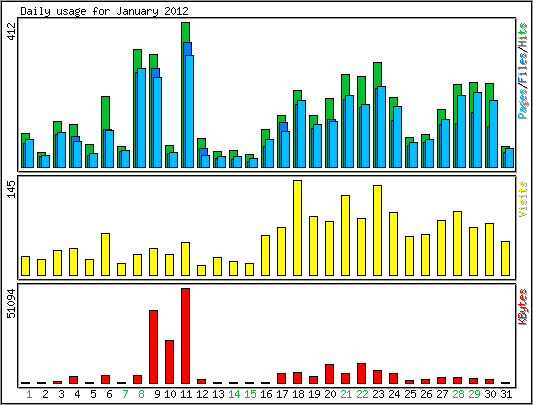Viewport: 533px width, 405px height.
Task: Click the red KBytes bar for day 22
Action: (362, 374)
